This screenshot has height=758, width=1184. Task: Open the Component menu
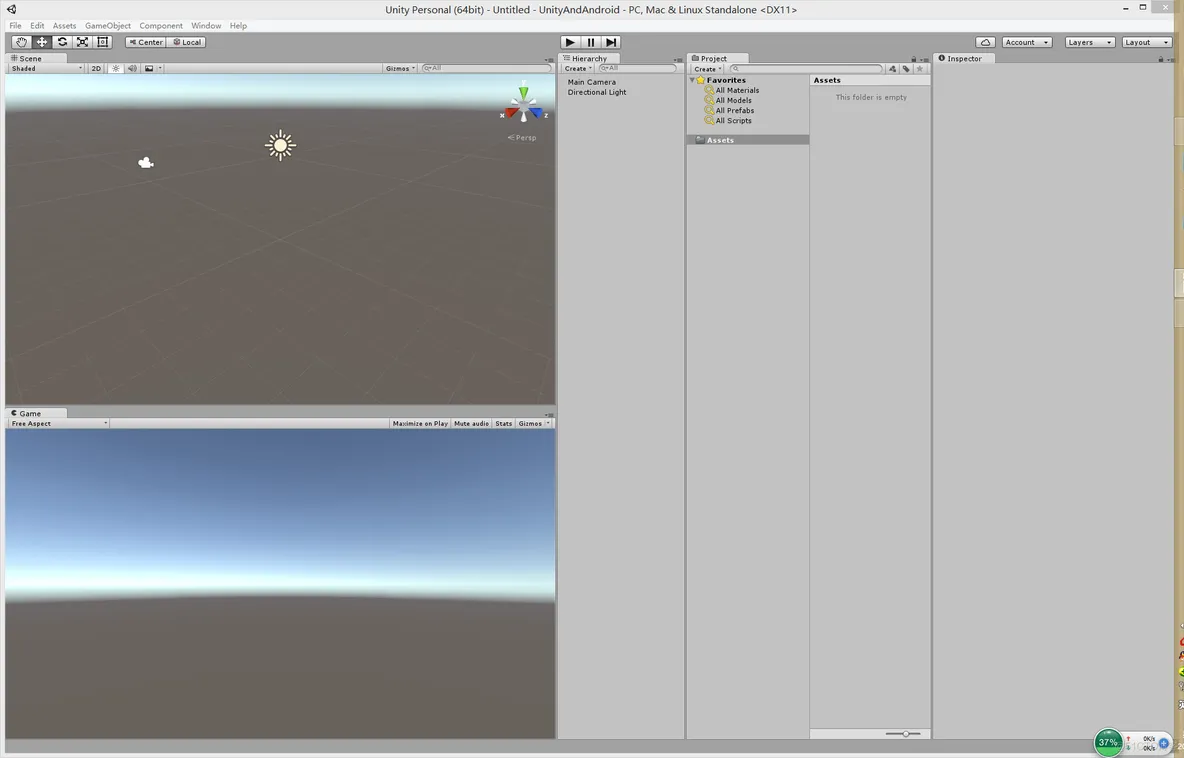pos(161,26)
